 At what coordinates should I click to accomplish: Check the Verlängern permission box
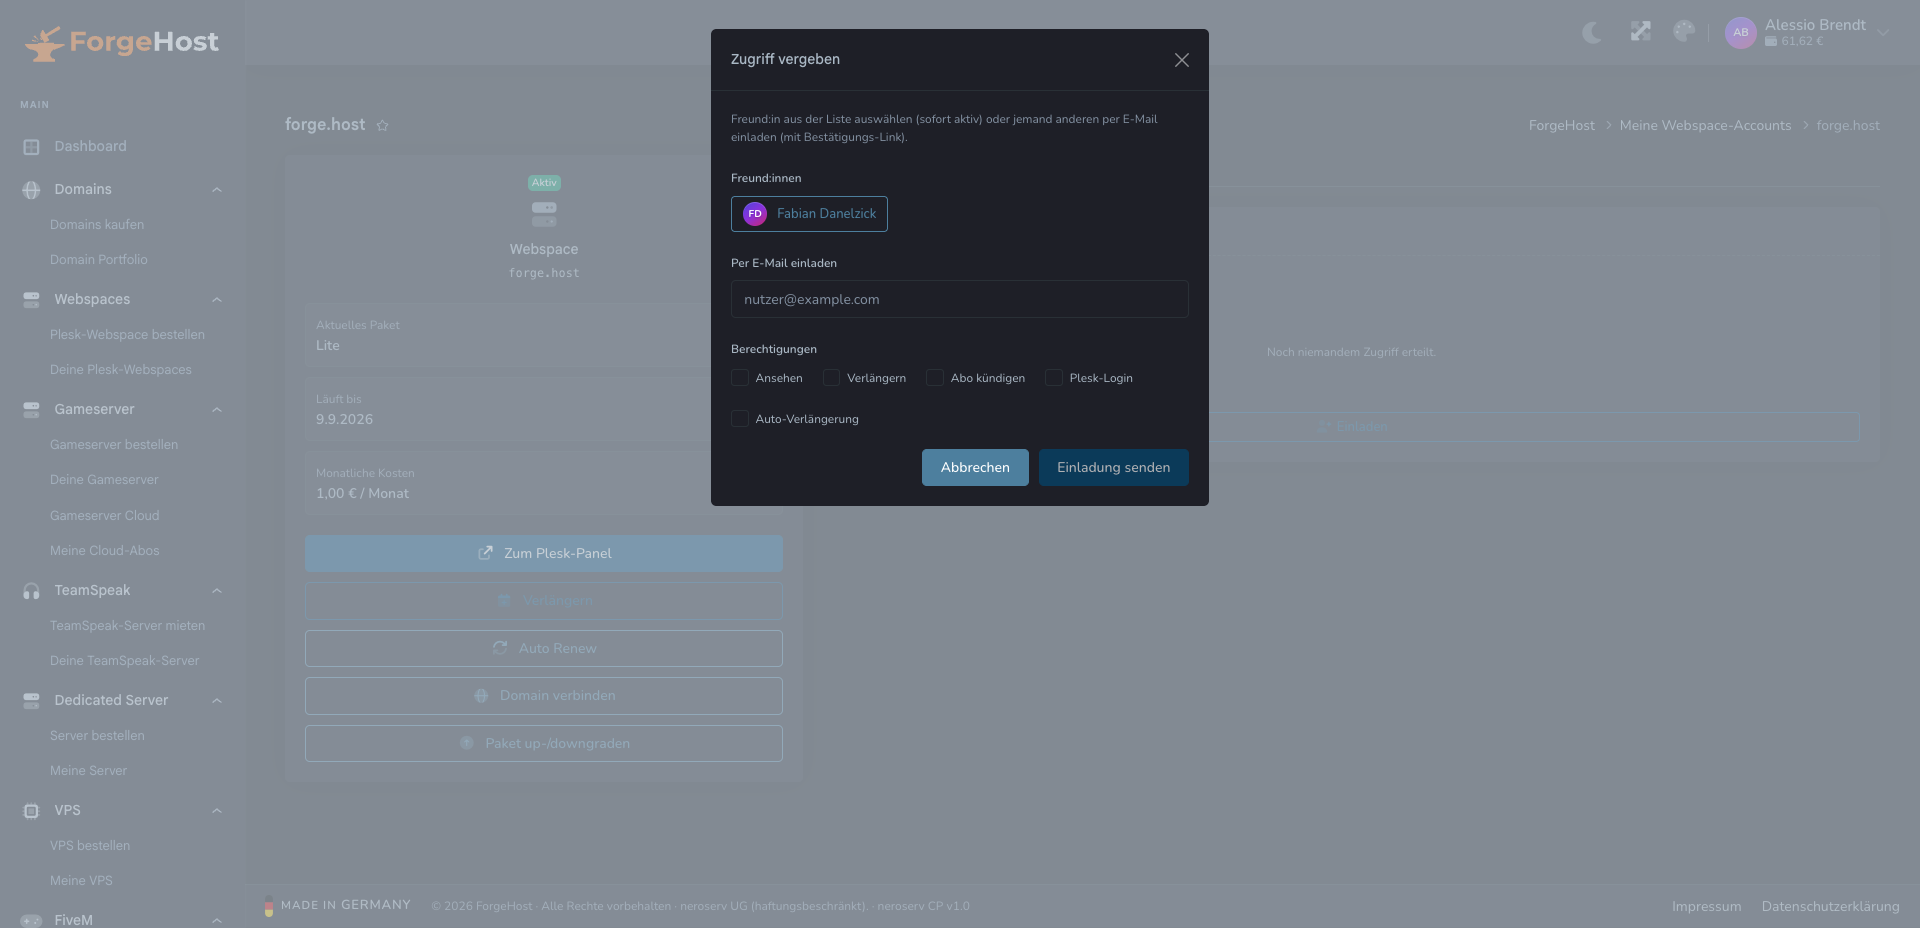(x=831, y=378)
